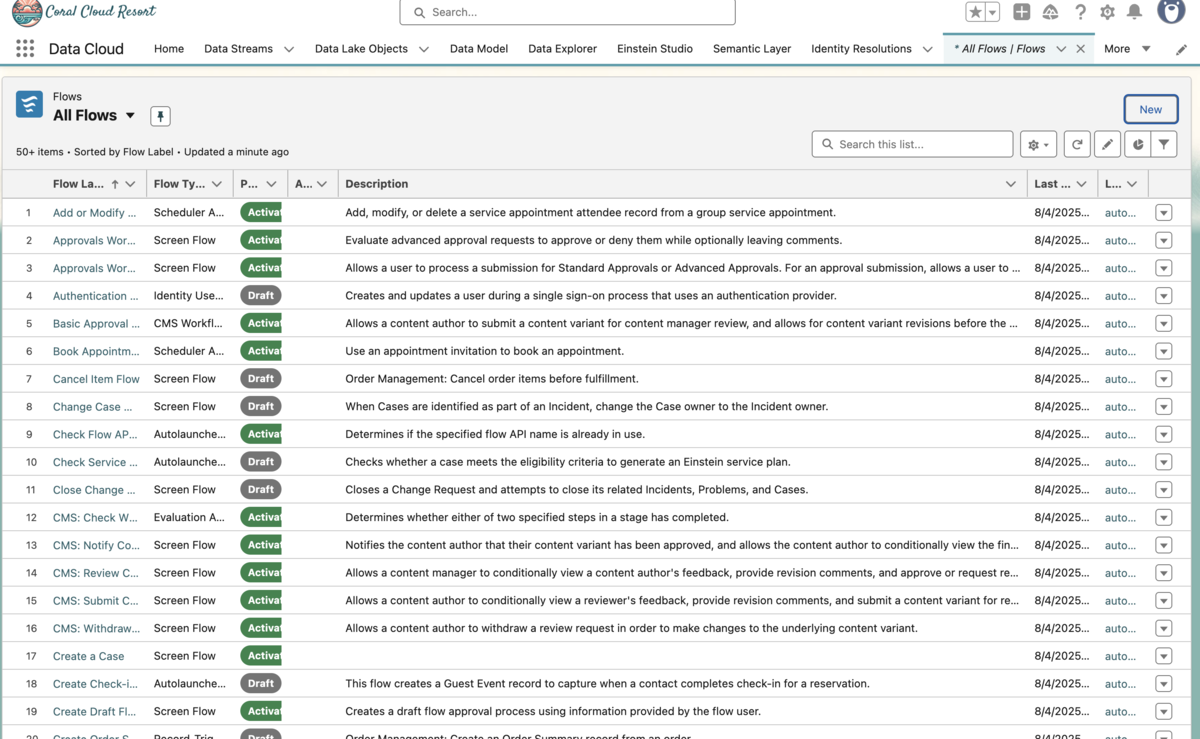Expand the Data Streams menu chevron
The width and height of the screenshot is (1200, 739).
click(289, 49)
